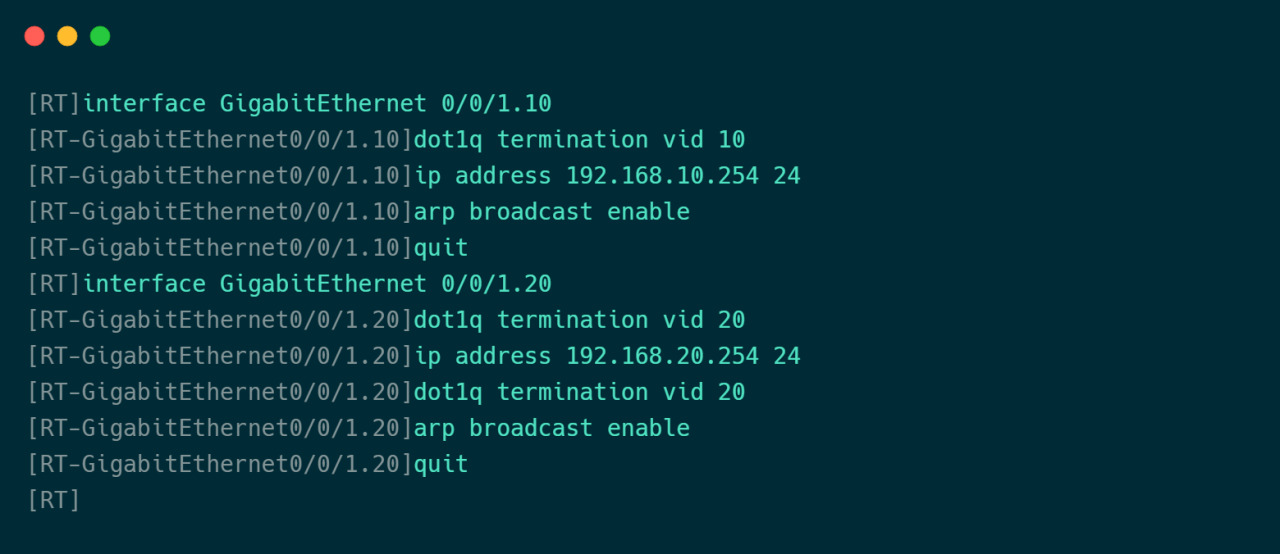1280x554 pixels.
Task: Click the second dot1q termination vid 20 line
Action: pos(580,392)
